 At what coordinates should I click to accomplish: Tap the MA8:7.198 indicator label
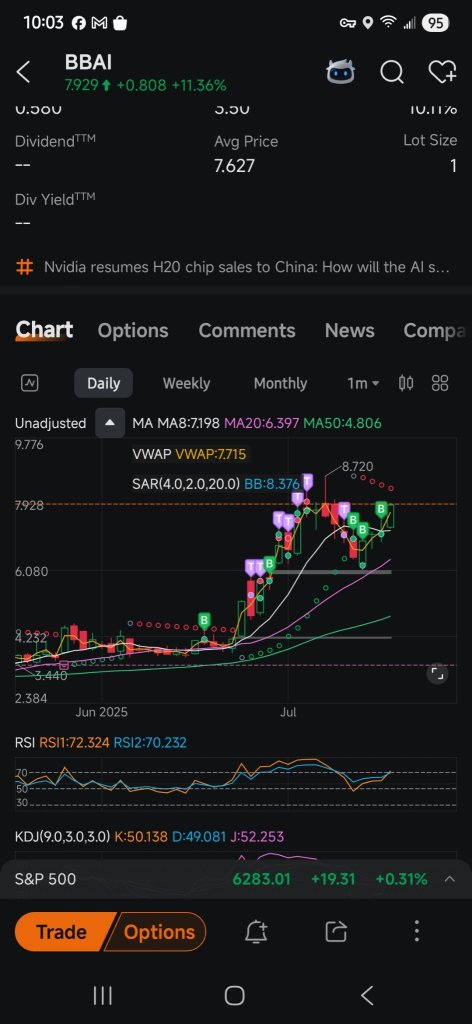click(x=189, y=423)
